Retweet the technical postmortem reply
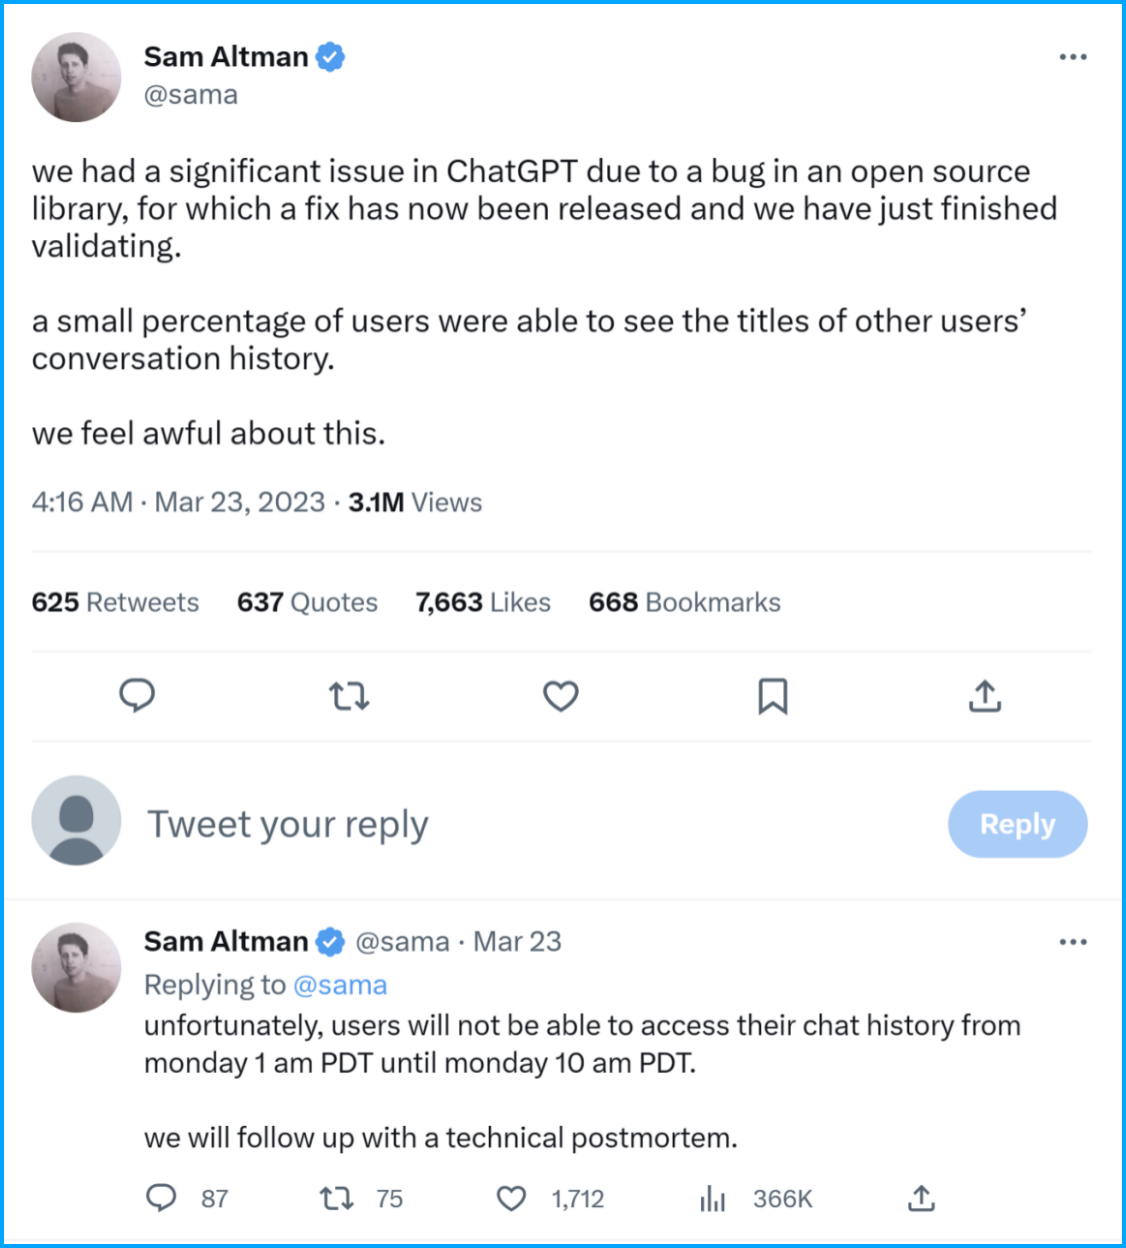1126x1248 pixels. coord(336,1198)
